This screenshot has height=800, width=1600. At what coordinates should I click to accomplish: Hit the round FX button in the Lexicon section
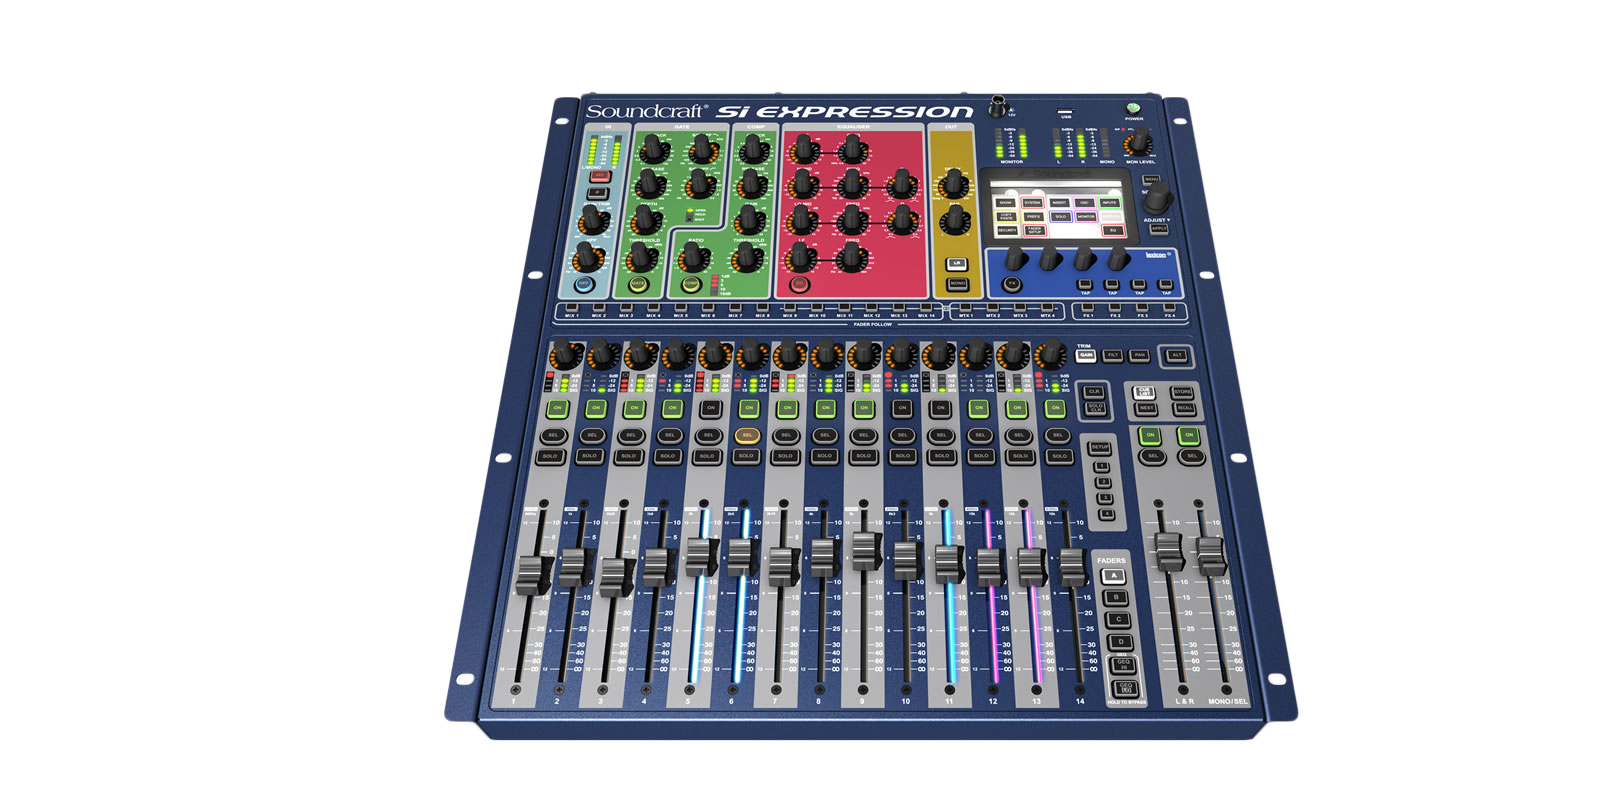point(1012,284)
